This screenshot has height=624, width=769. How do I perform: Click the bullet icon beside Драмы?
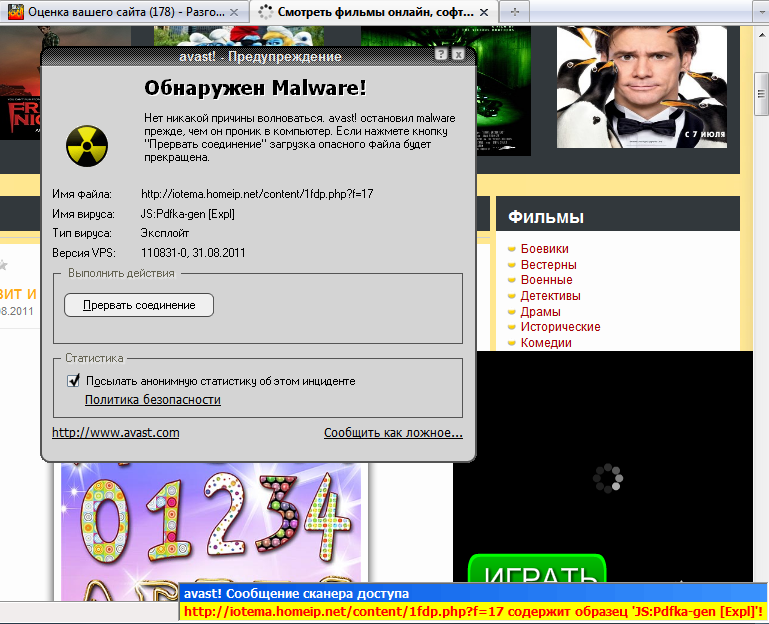(x=512, y=312)
